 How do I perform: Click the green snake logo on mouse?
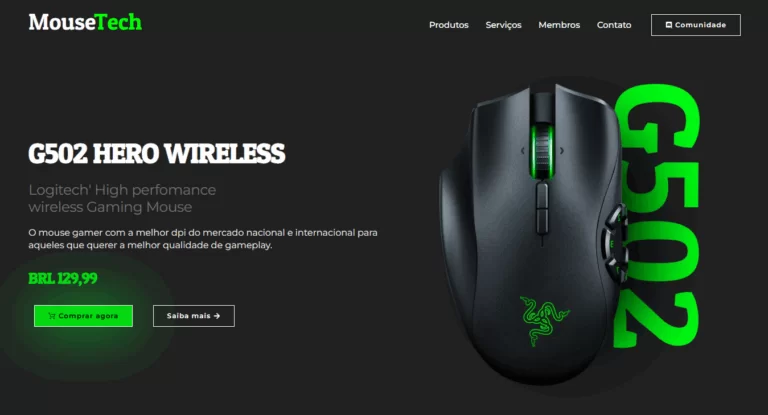544,320
